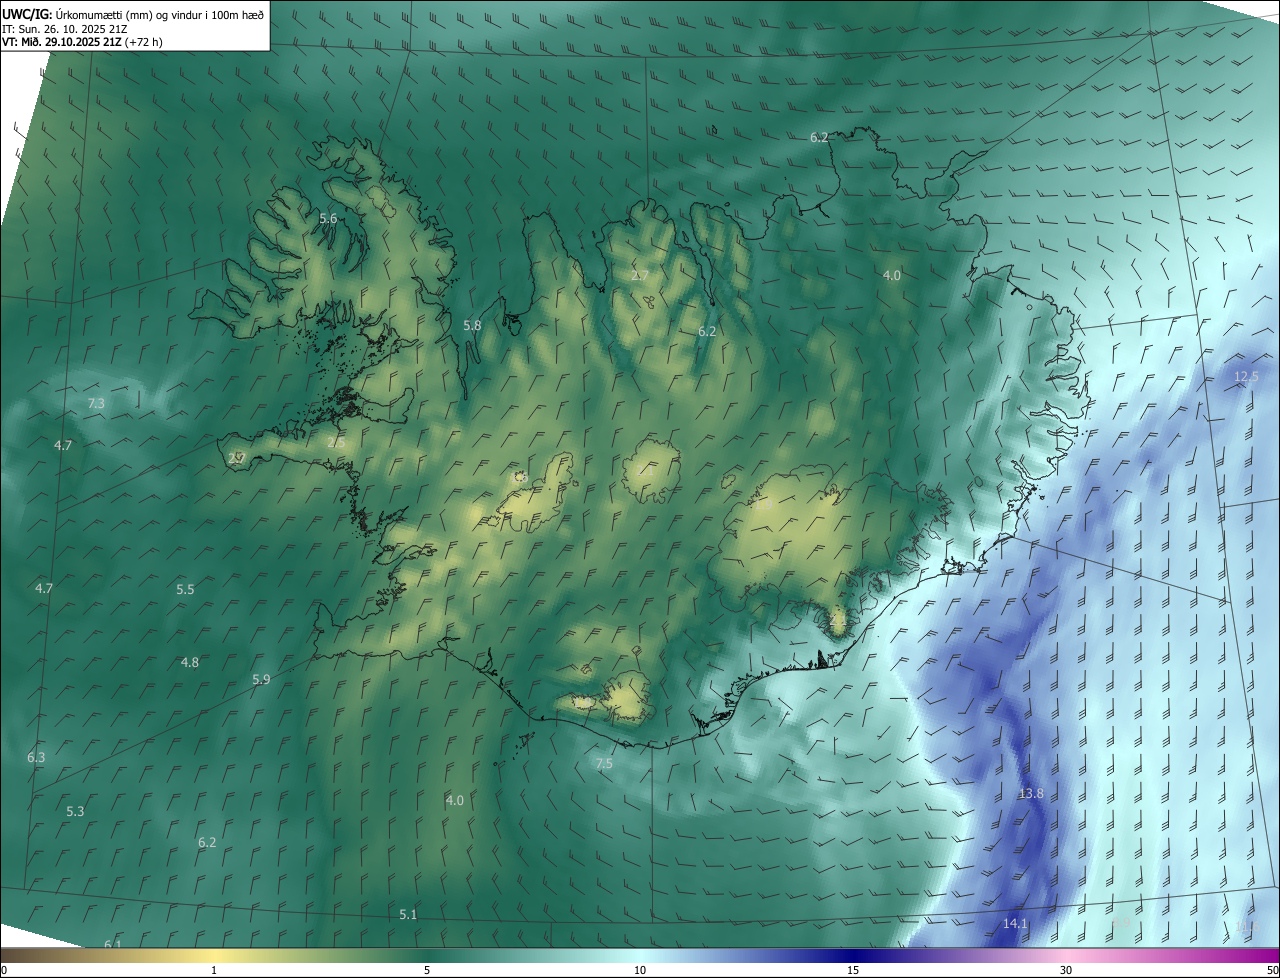
Task: Click the 5.3 value label
Action: (75, 811)
